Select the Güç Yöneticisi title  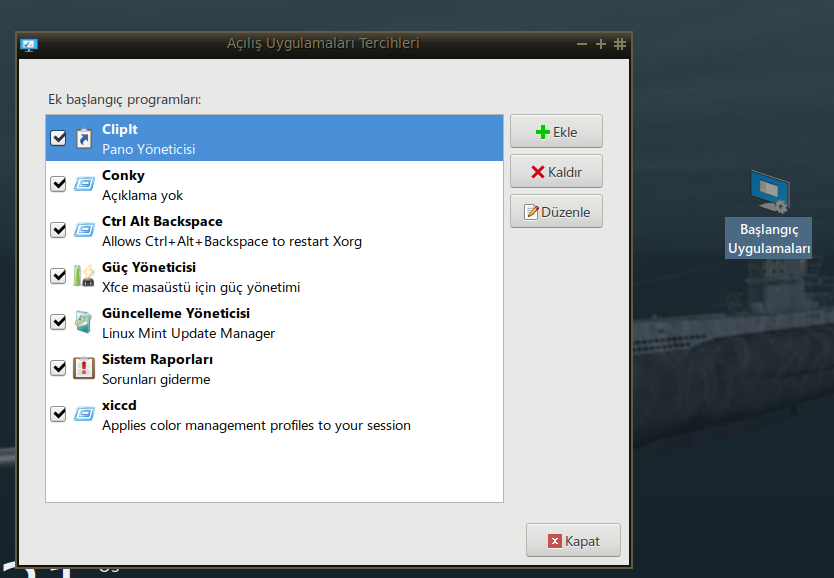coord(149,267)
